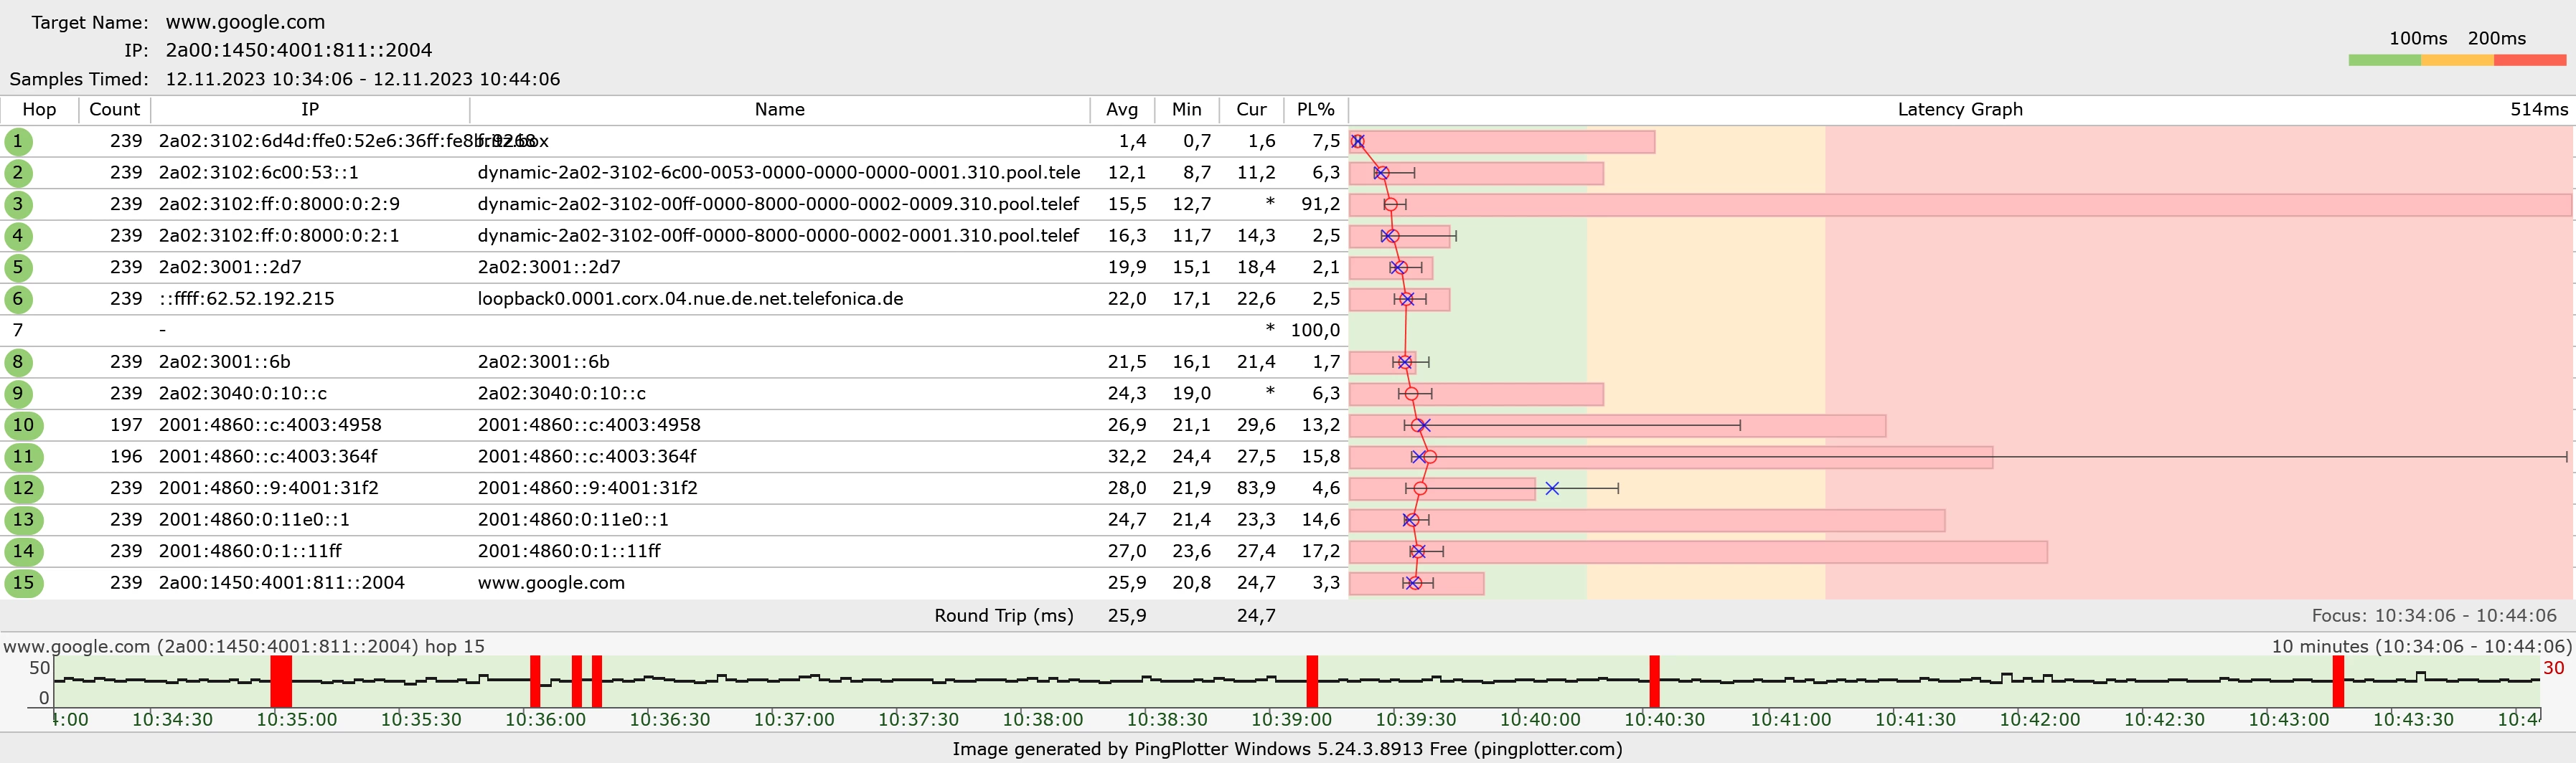
Task: Click www.google.com name in hop 15 row
Action: pyautogui.click(x=551, y=582)
